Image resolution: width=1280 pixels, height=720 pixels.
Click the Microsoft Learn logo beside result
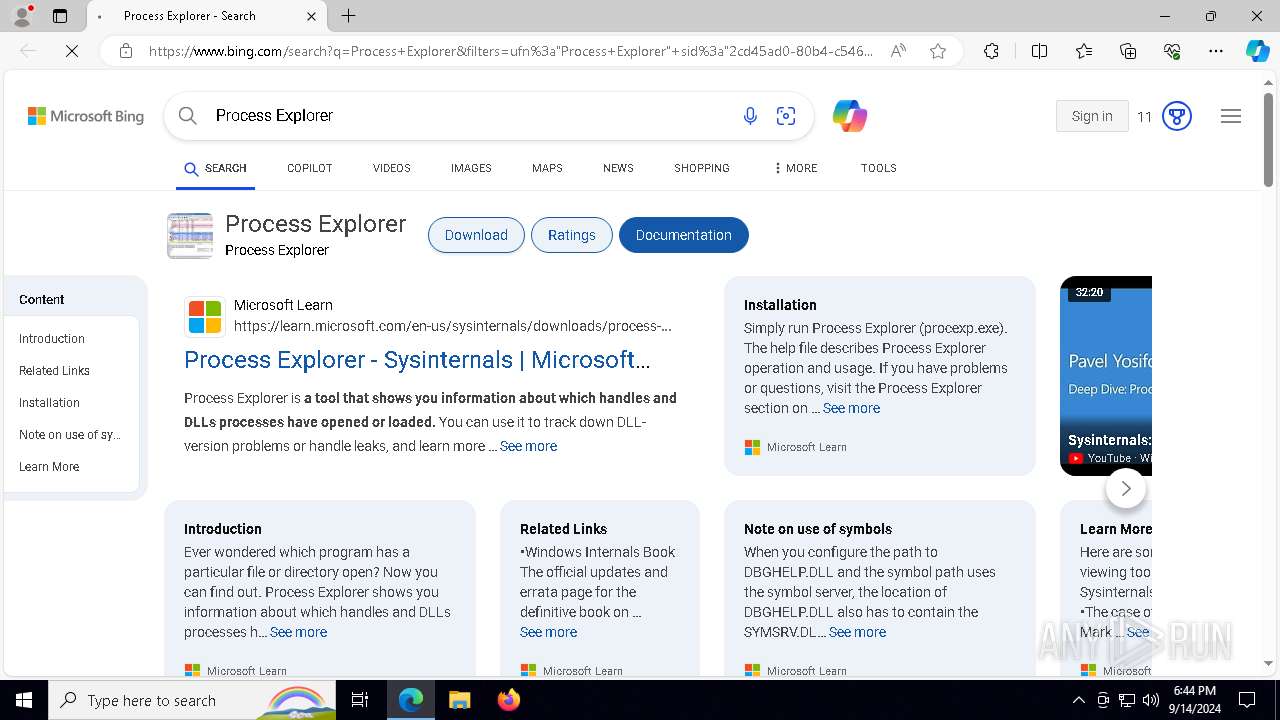[205, 317]
